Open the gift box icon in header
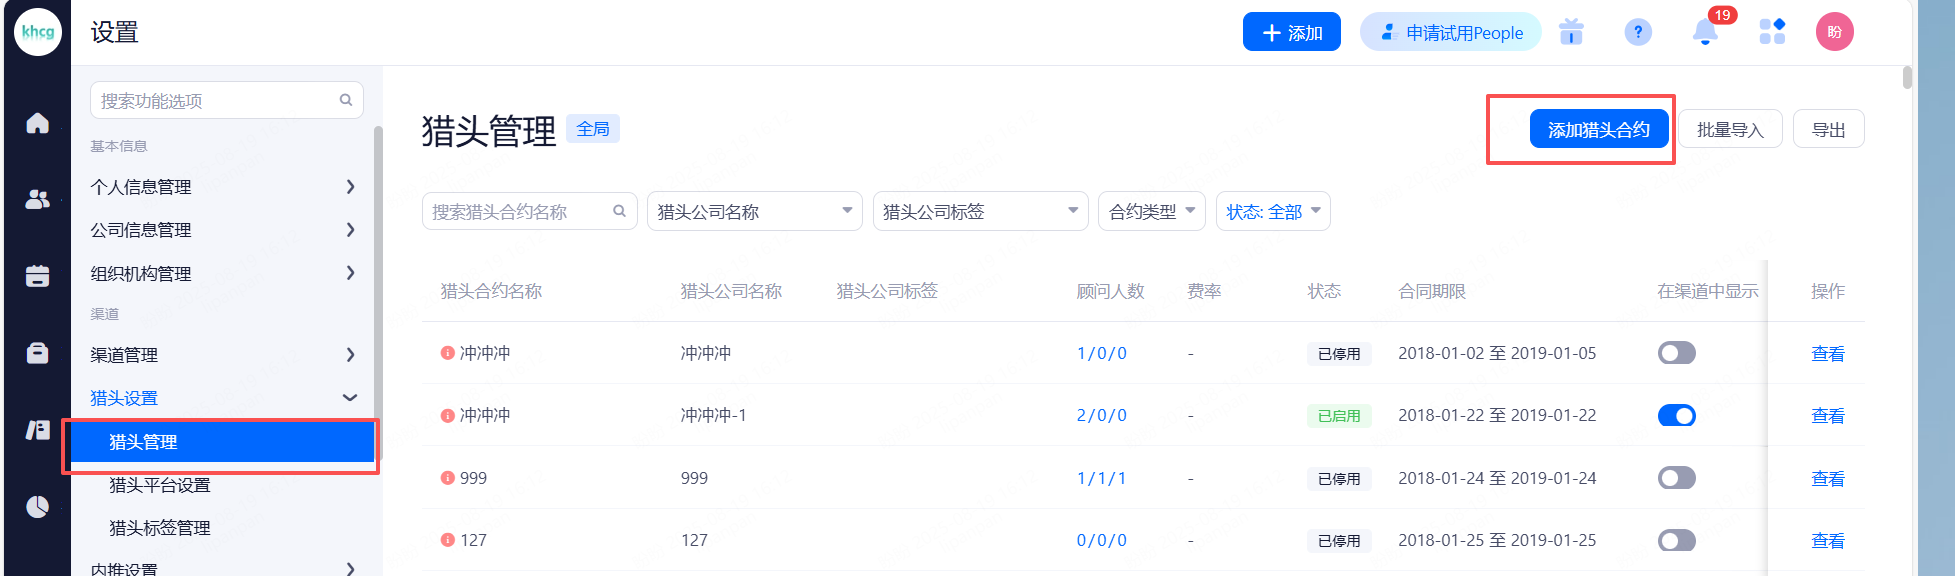Viewport: 1955px width, 576px height. 1571,33
